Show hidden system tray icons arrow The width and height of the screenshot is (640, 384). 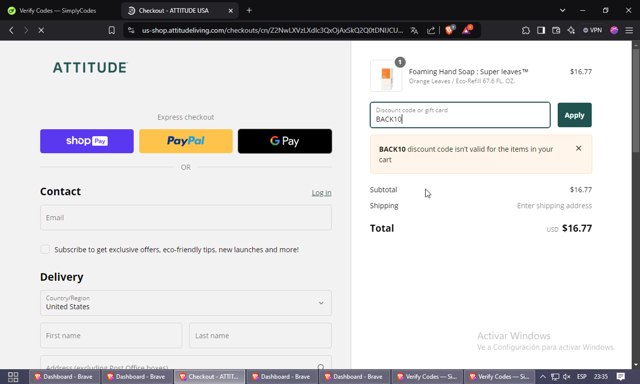(542, 377)
